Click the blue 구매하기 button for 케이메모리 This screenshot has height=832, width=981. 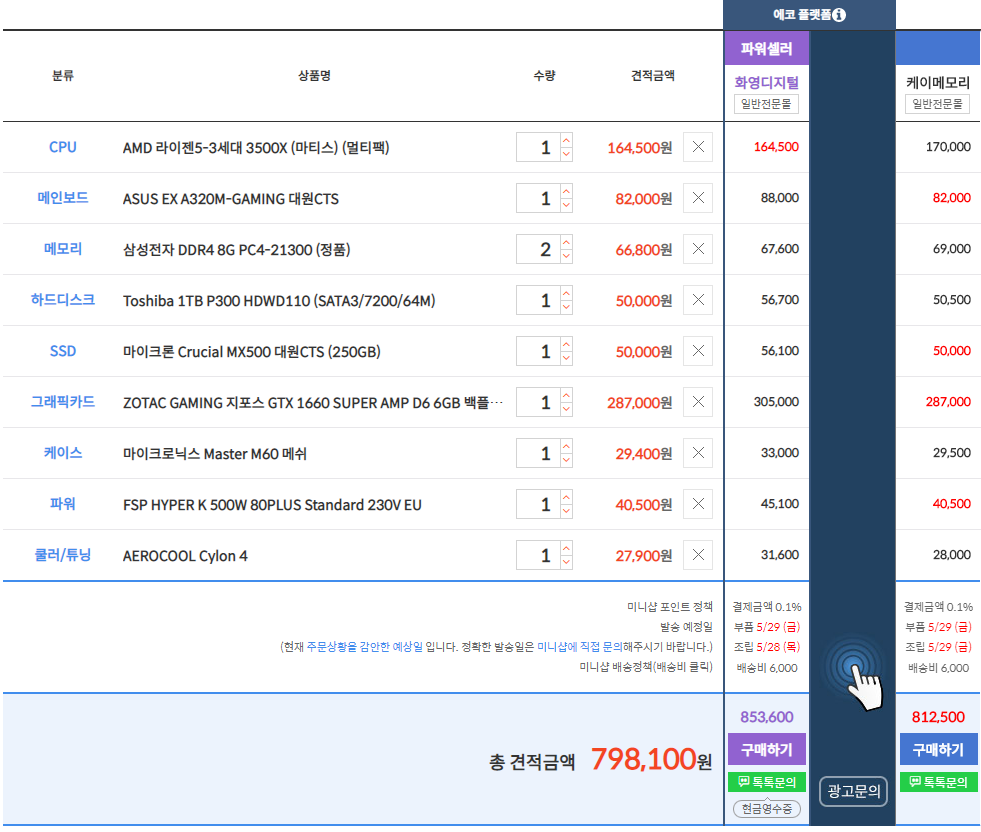click(938, 749)
